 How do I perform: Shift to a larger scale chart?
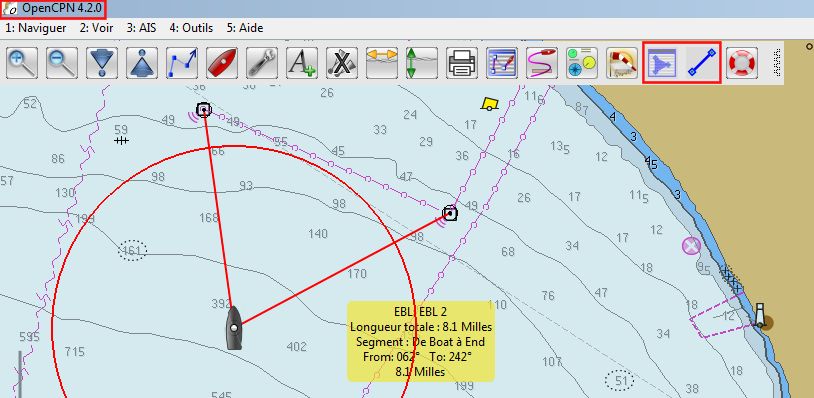point(102,63)
